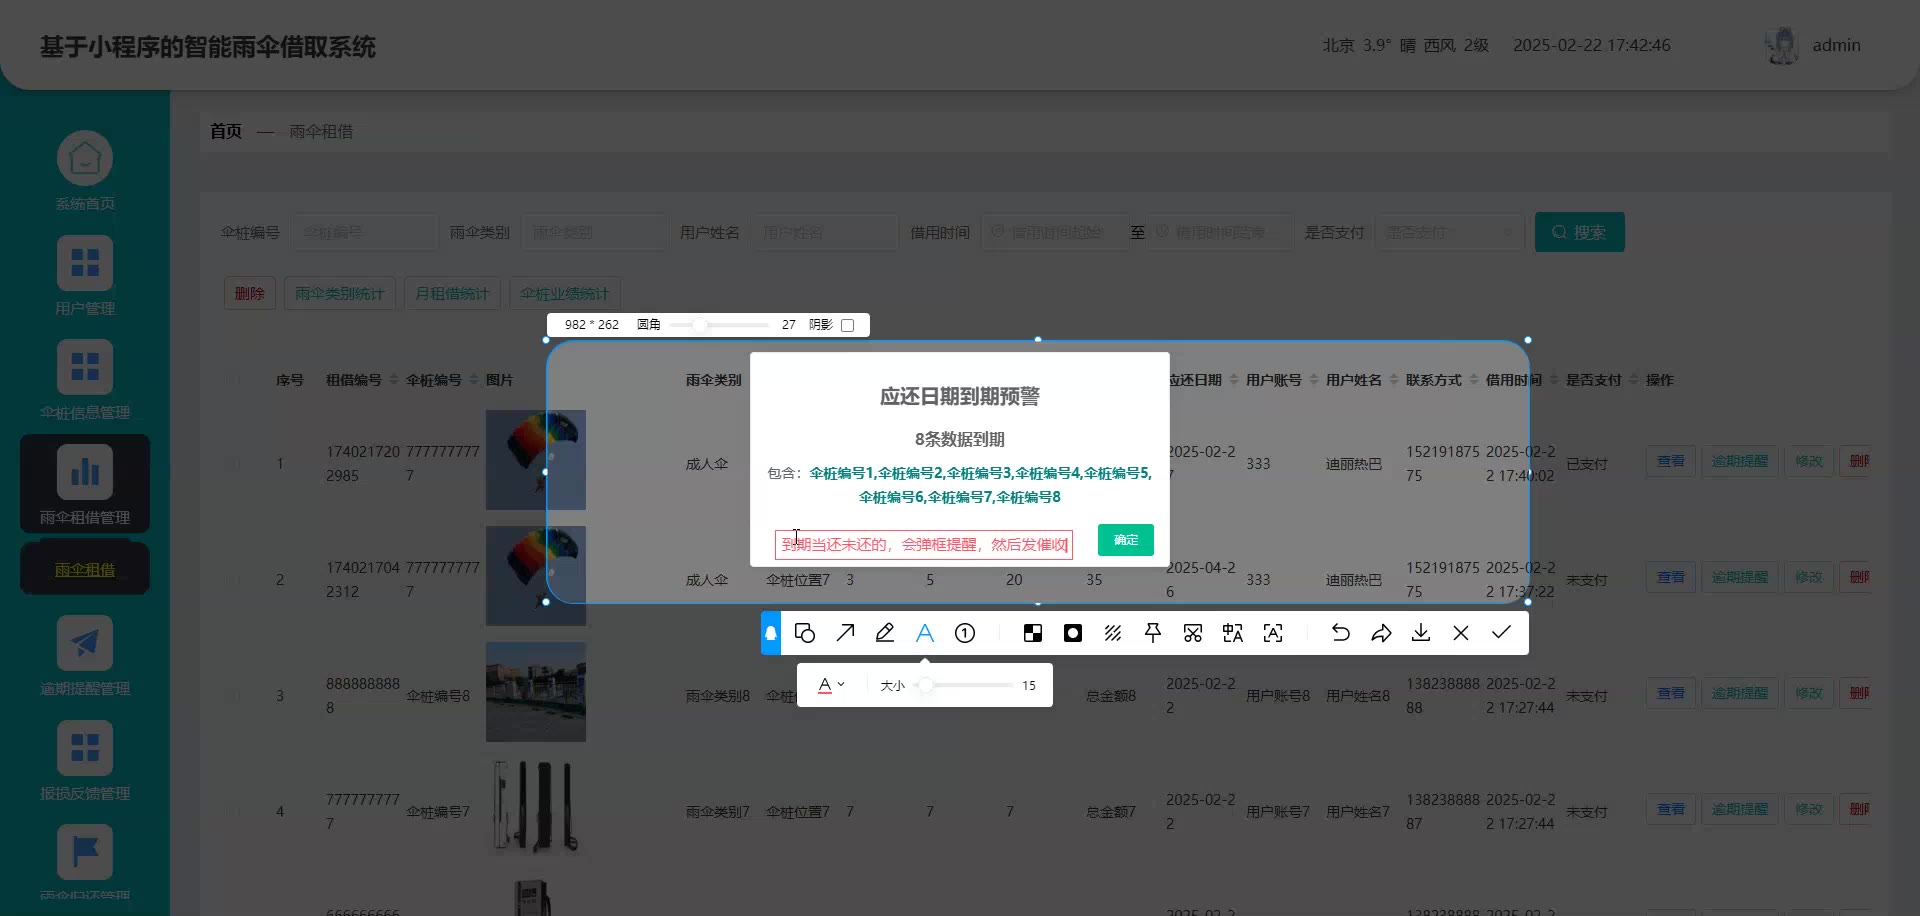Click the red 删除 button above the table

pyautogui.click(x=250, y=293)
